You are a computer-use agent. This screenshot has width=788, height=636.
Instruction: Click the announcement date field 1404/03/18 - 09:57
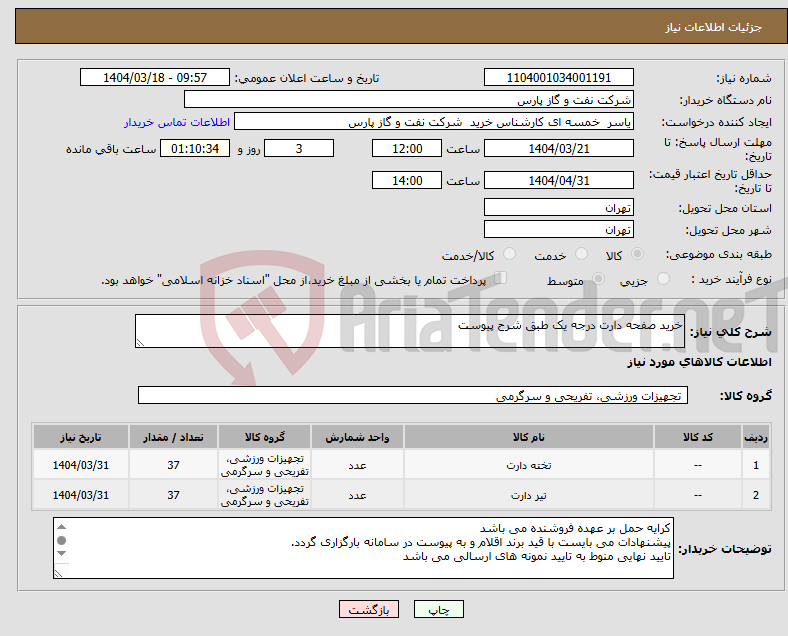[x=155, y=77]
